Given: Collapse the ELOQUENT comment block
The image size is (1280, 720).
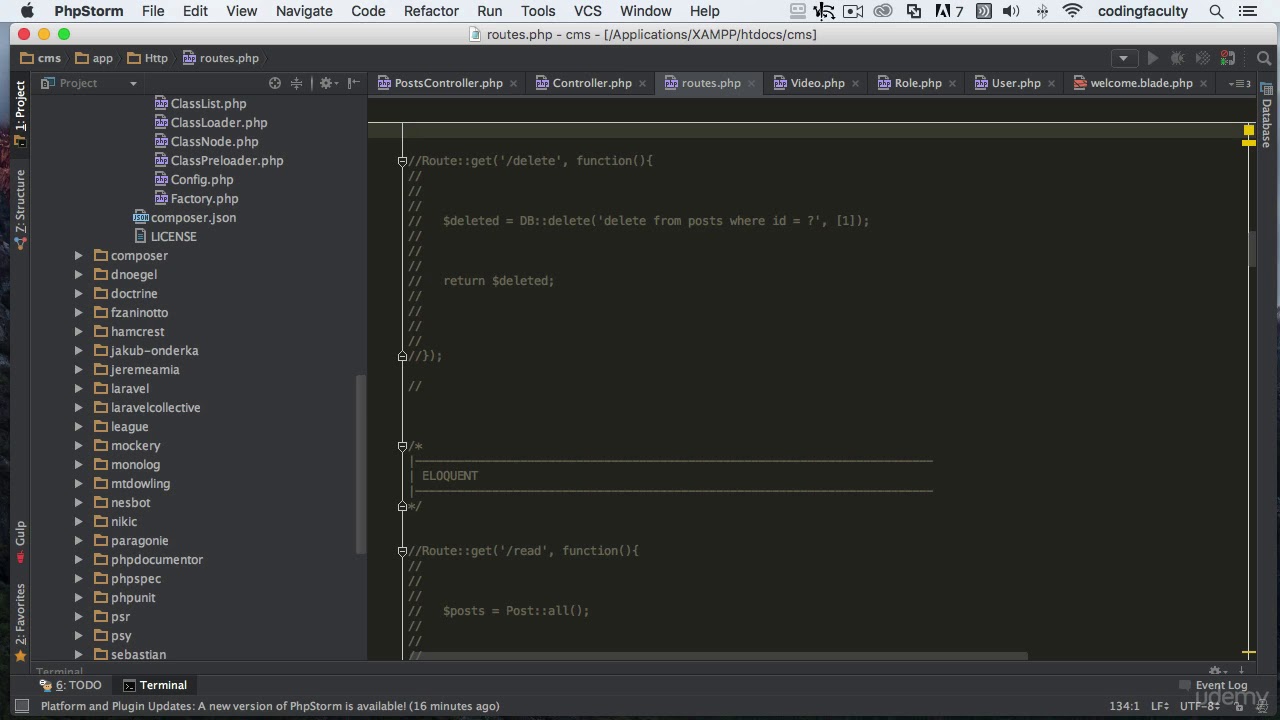Looking at the screenshot, I should pos(402,446).
